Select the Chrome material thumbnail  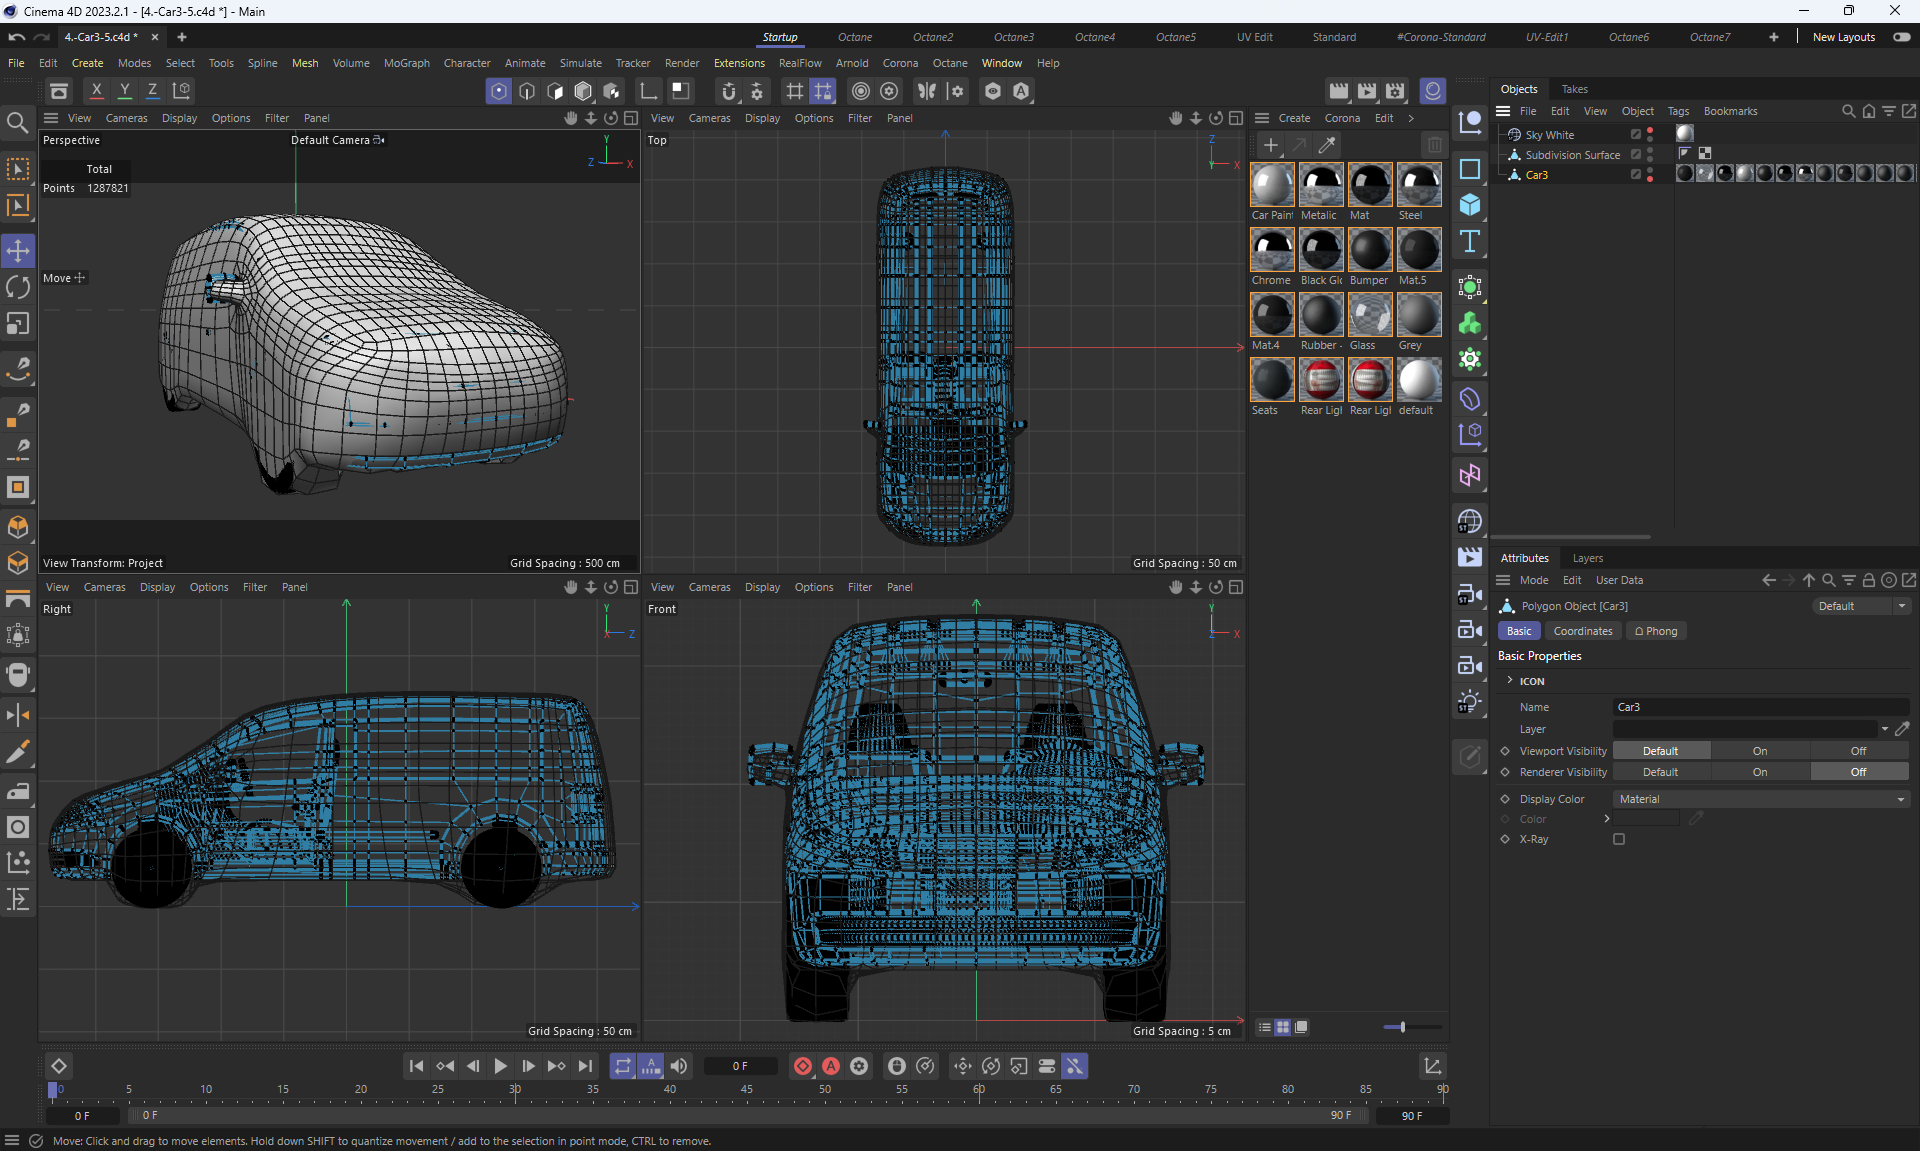1272,250
